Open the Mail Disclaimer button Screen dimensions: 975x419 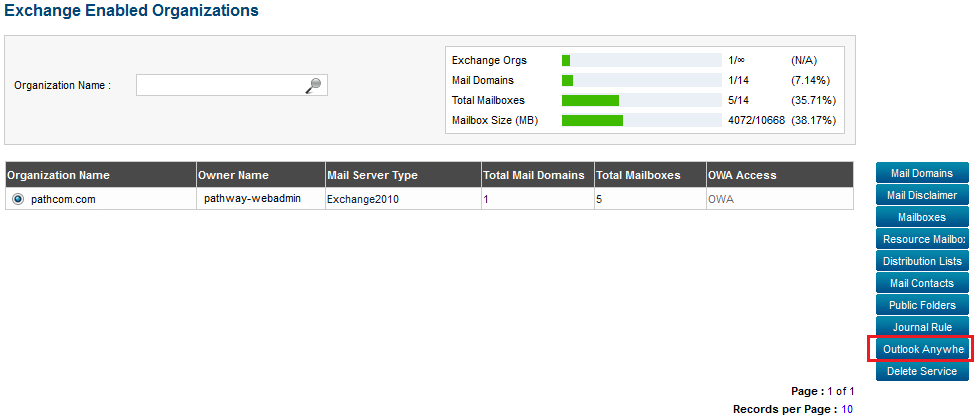(922, 195)
